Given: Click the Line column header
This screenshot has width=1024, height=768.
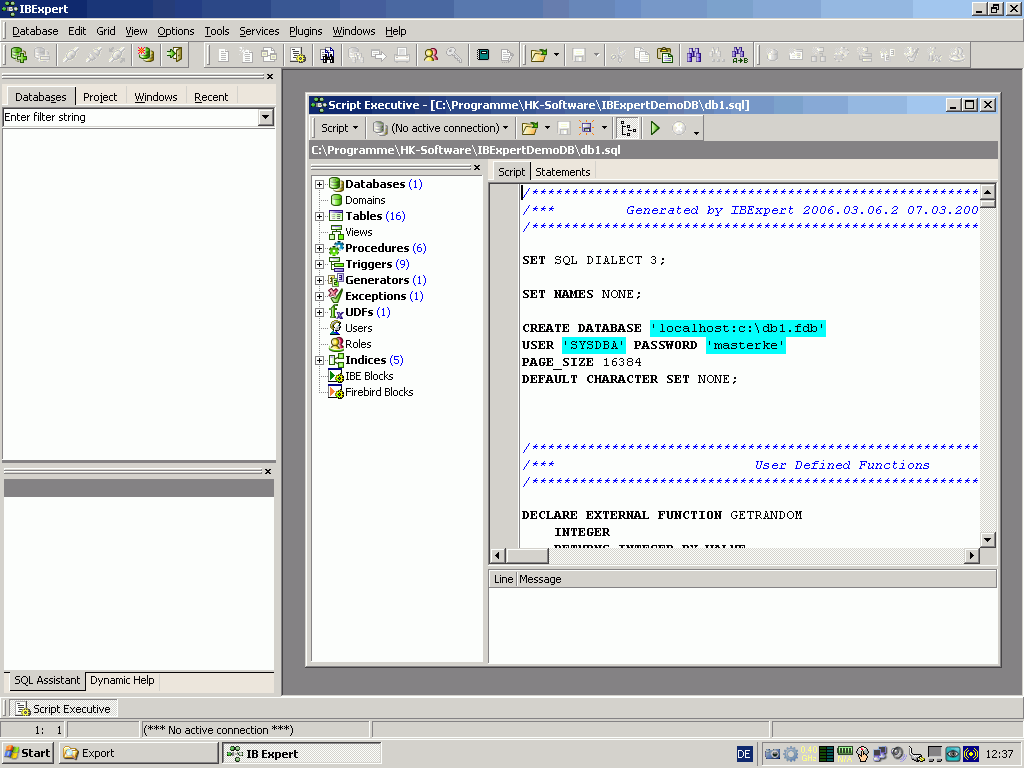Looking at the screenshot, I should point(504,579).
